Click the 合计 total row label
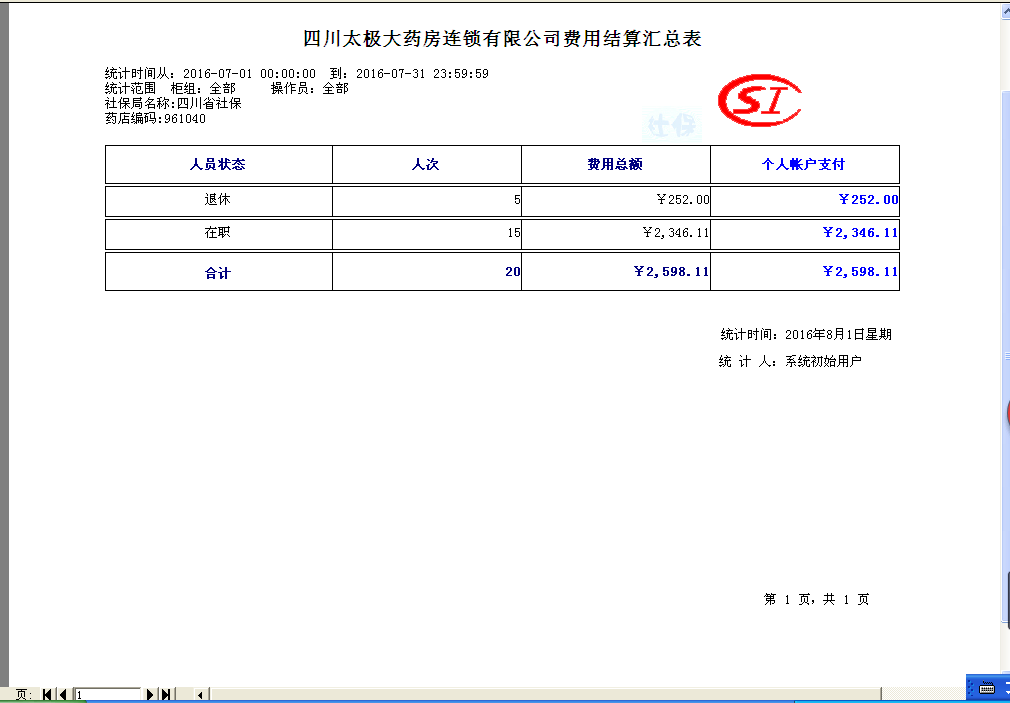1010x703 pixels. coord(218,273)
